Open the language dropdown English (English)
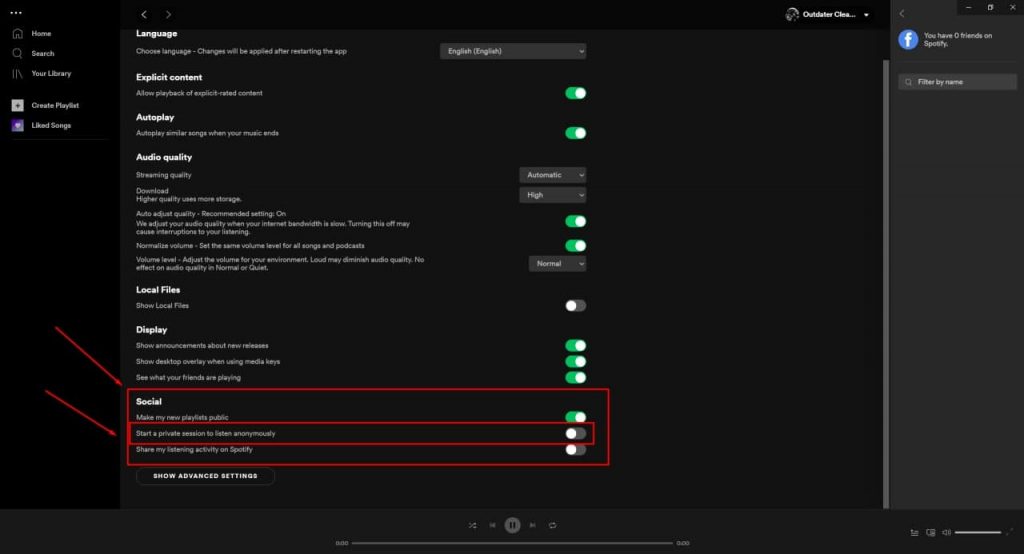1024x554 pixels. point(513,51)
